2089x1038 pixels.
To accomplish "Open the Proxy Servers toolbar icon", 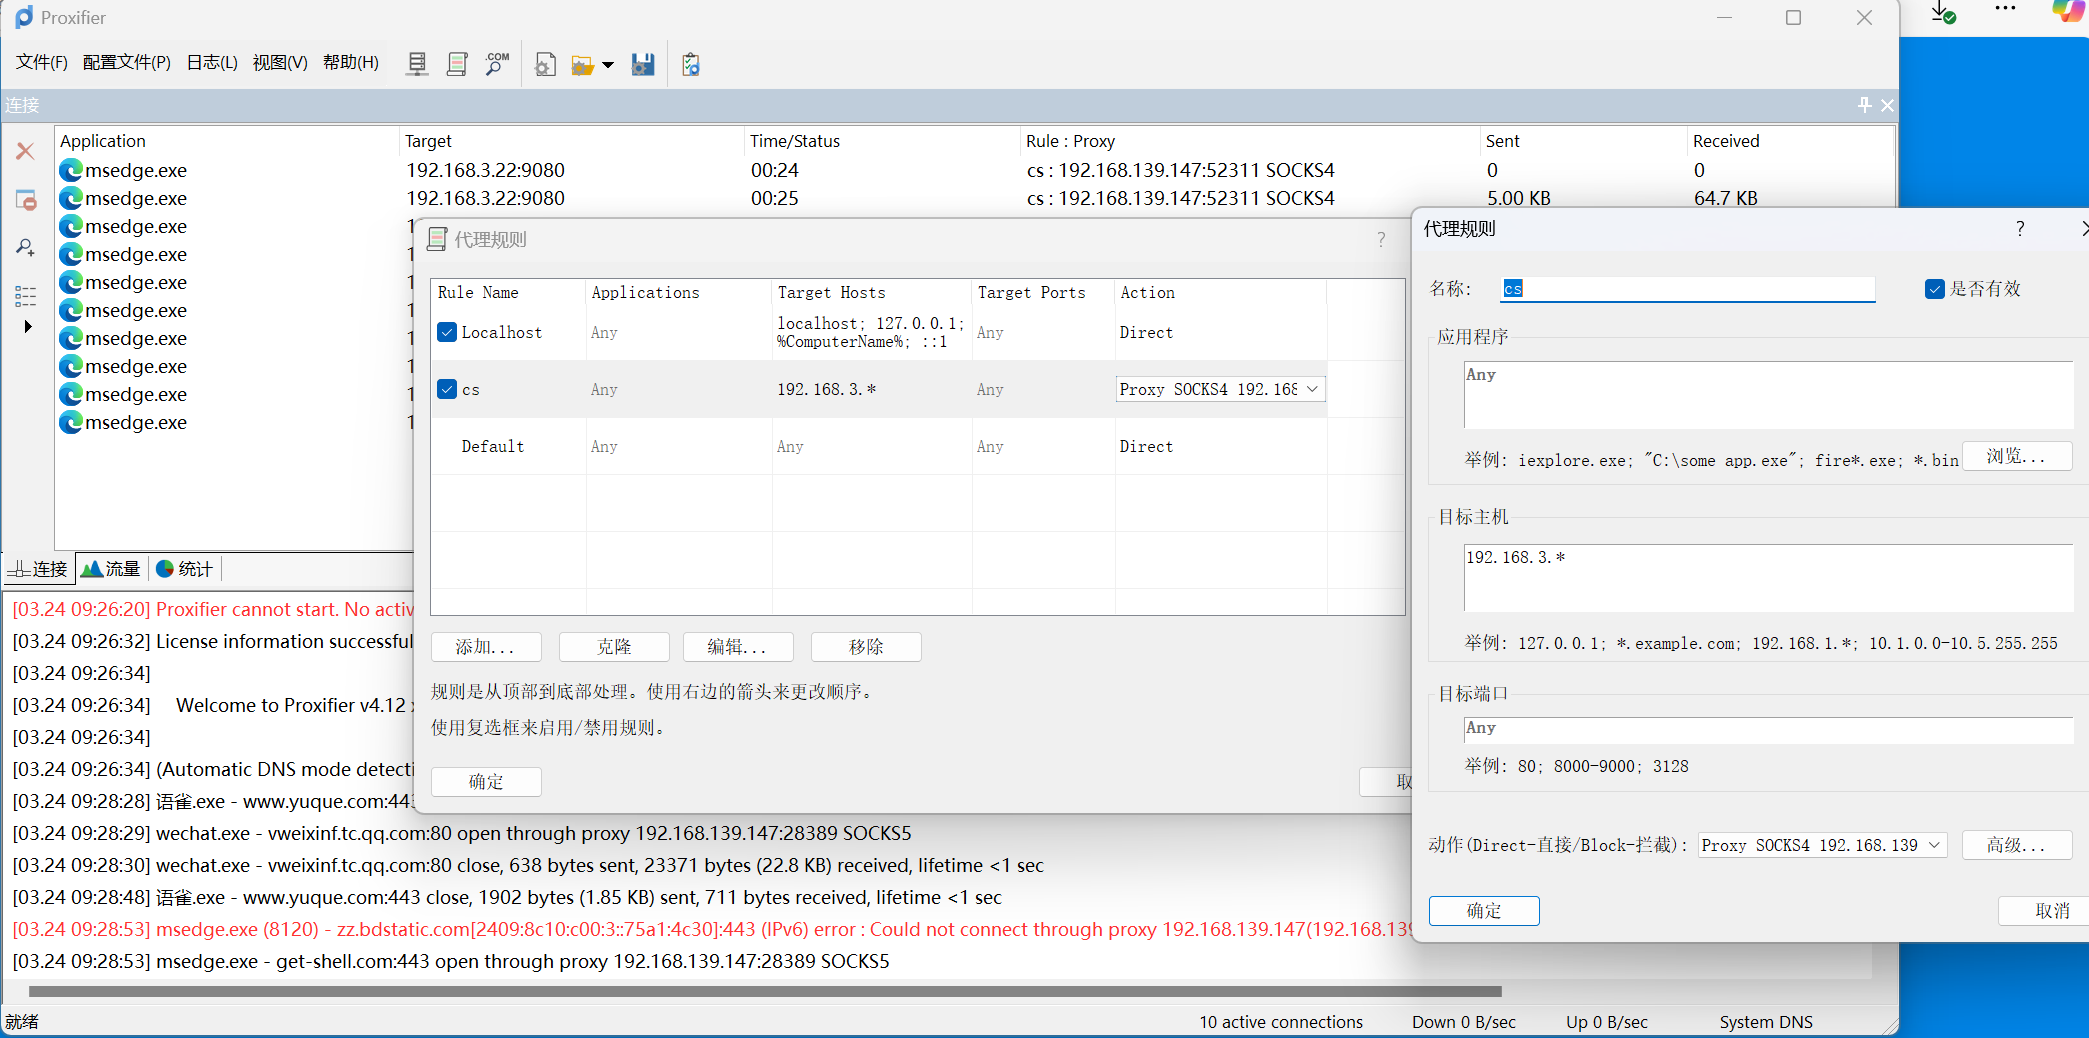I will [x=417, y=64].
